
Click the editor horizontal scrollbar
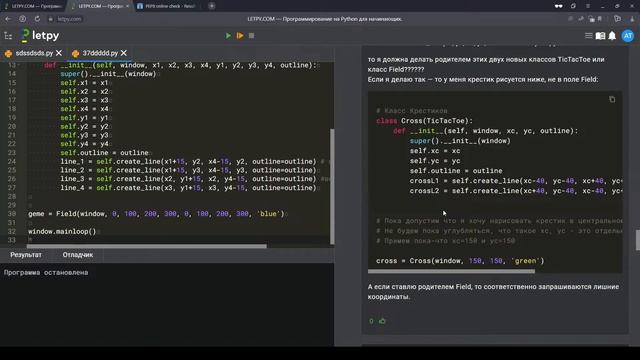click(147, 246)
